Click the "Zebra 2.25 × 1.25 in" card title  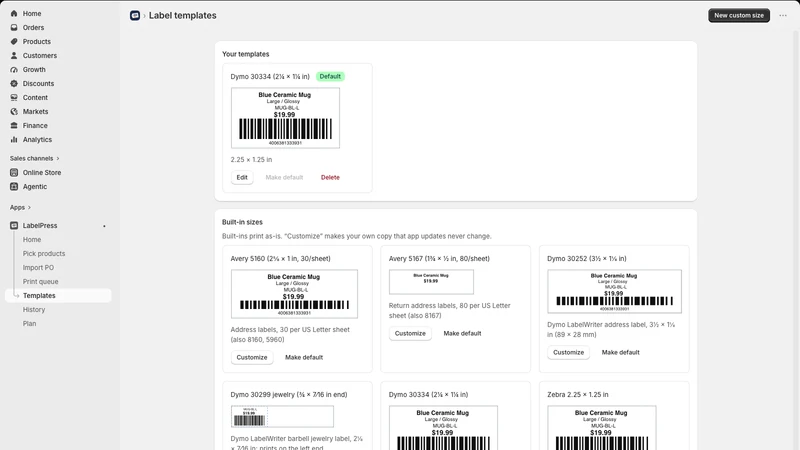tap(578, 394)
